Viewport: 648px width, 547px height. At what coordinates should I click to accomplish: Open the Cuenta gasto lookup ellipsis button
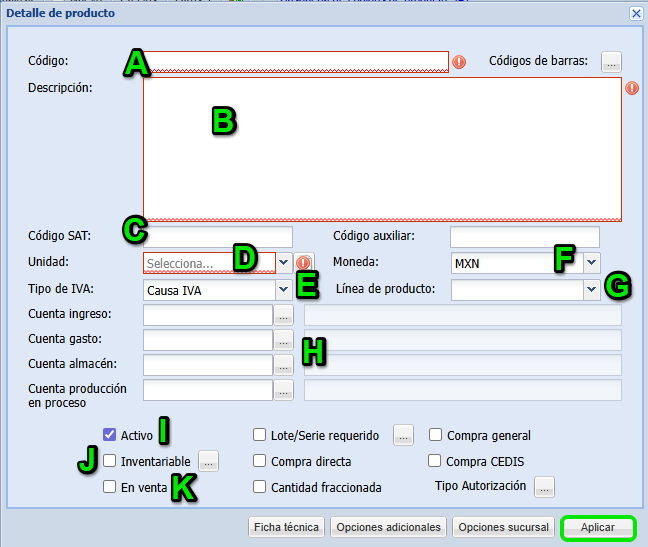[x=283, y=341]
